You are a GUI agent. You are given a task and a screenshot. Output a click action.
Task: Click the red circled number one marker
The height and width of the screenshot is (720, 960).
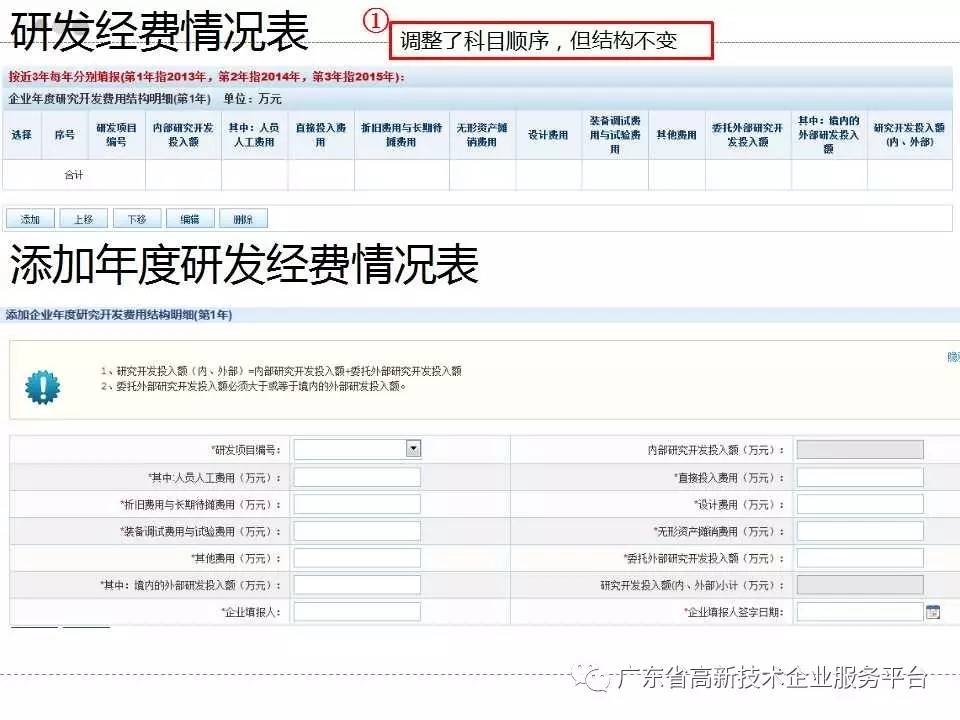(373, 20)
